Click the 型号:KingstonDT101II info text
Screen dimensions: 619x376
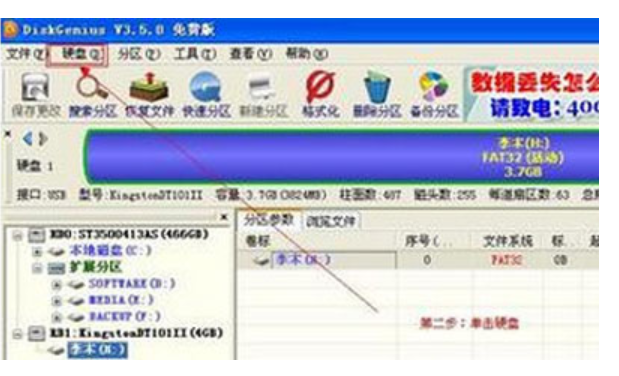coord(141,195)
